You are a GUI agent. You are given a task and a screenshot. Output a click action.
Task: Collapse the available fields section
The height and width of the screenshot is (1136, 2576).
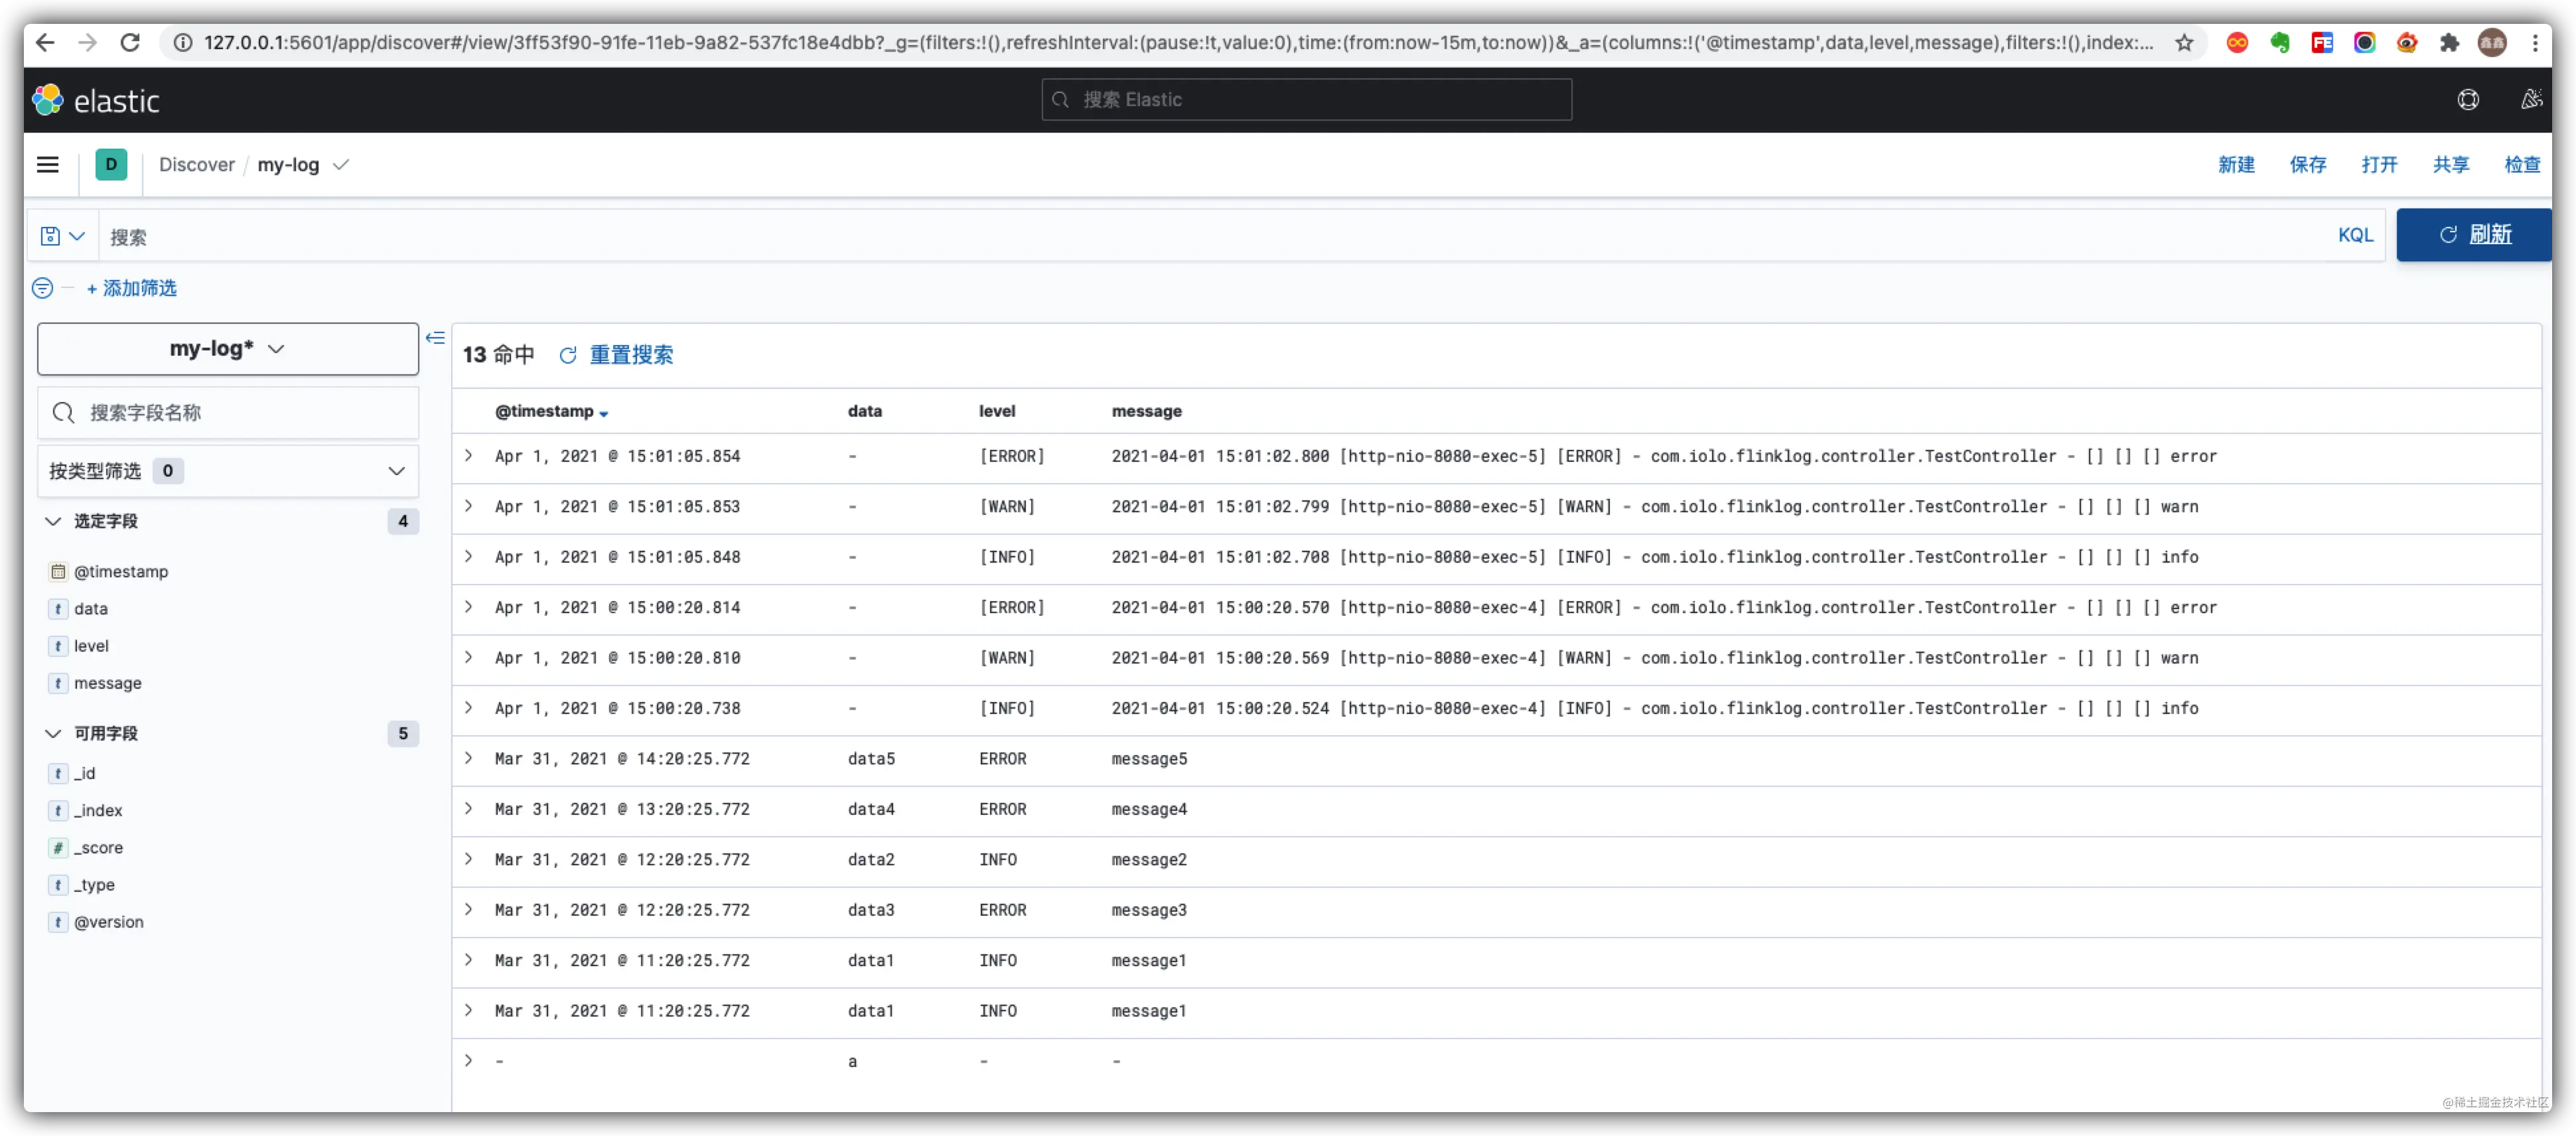(x=53, y=734)
